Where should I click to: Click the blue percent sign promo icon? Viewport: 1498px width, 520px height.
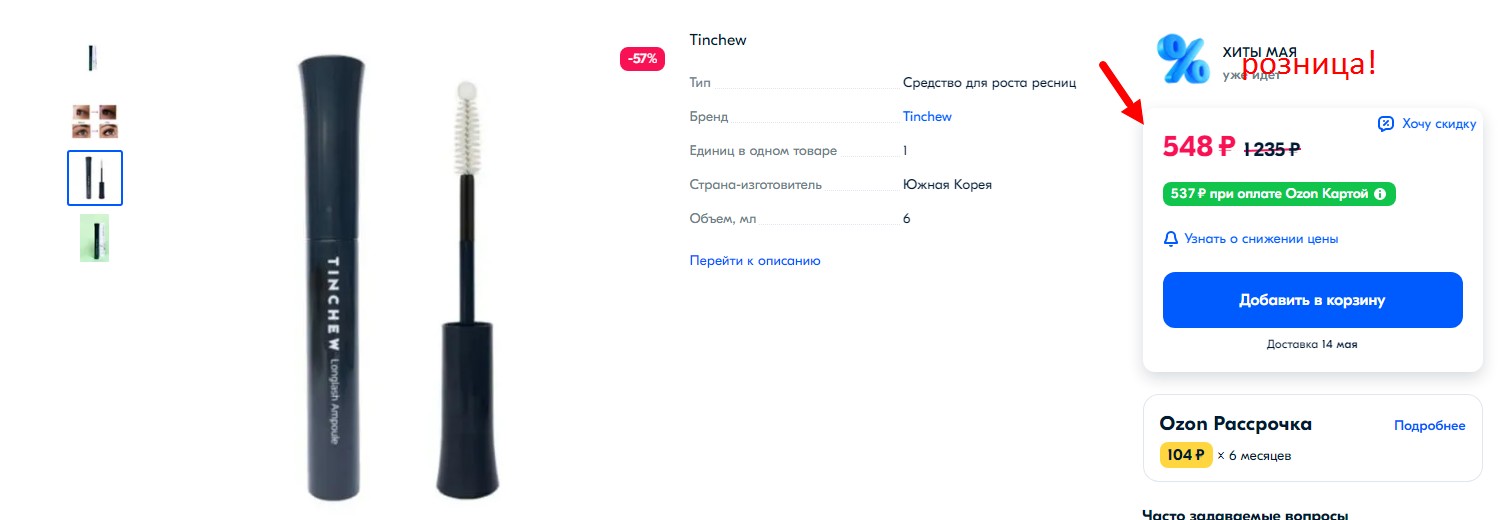tap(1183, 59)
